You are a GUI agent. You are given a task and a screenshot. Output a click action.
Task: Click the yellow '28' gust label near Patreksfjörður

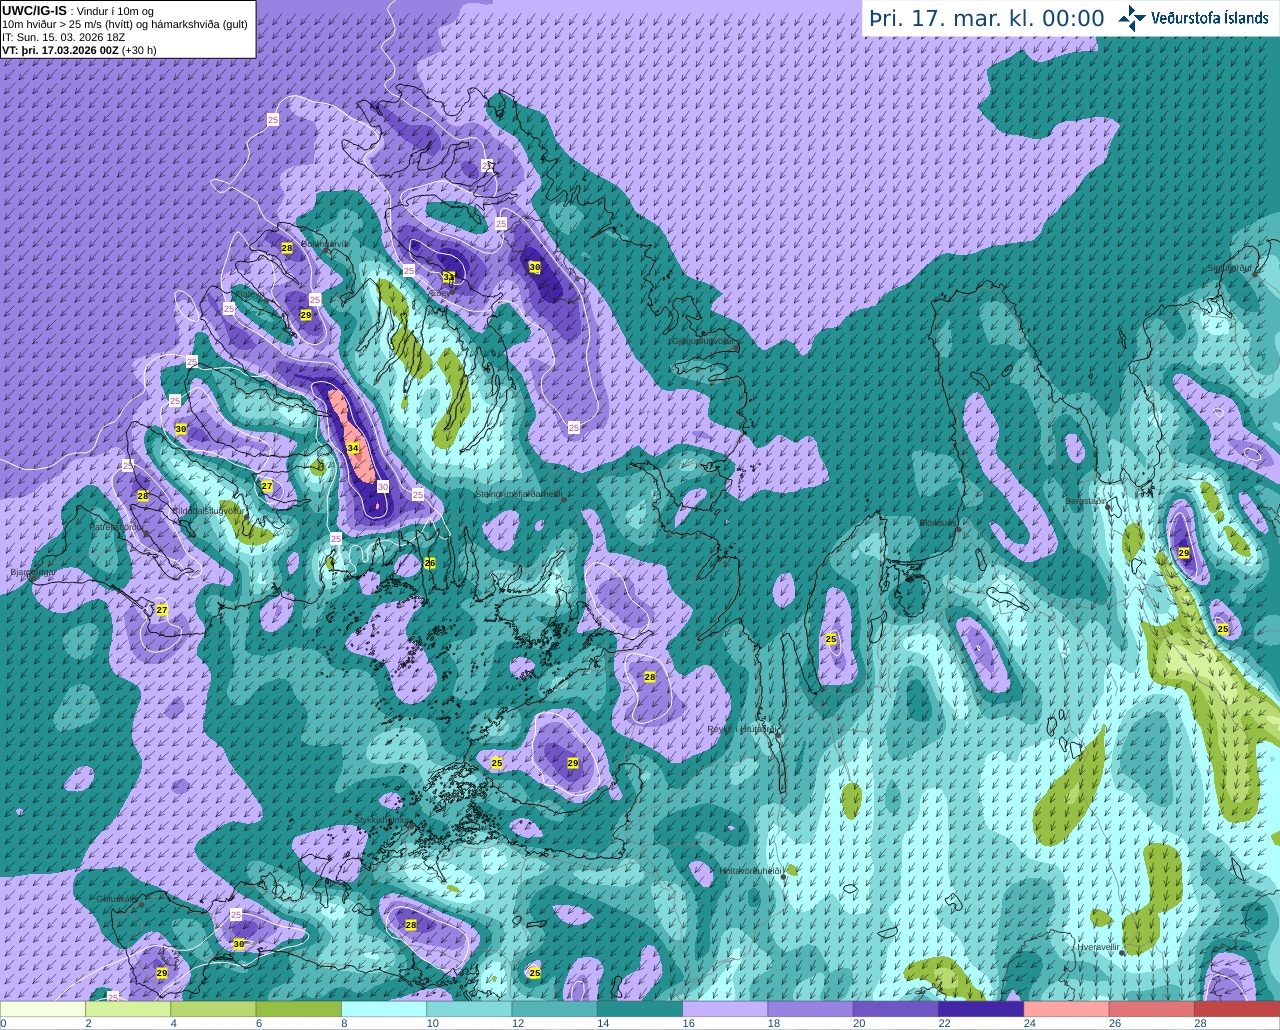[x=143, y=496]
